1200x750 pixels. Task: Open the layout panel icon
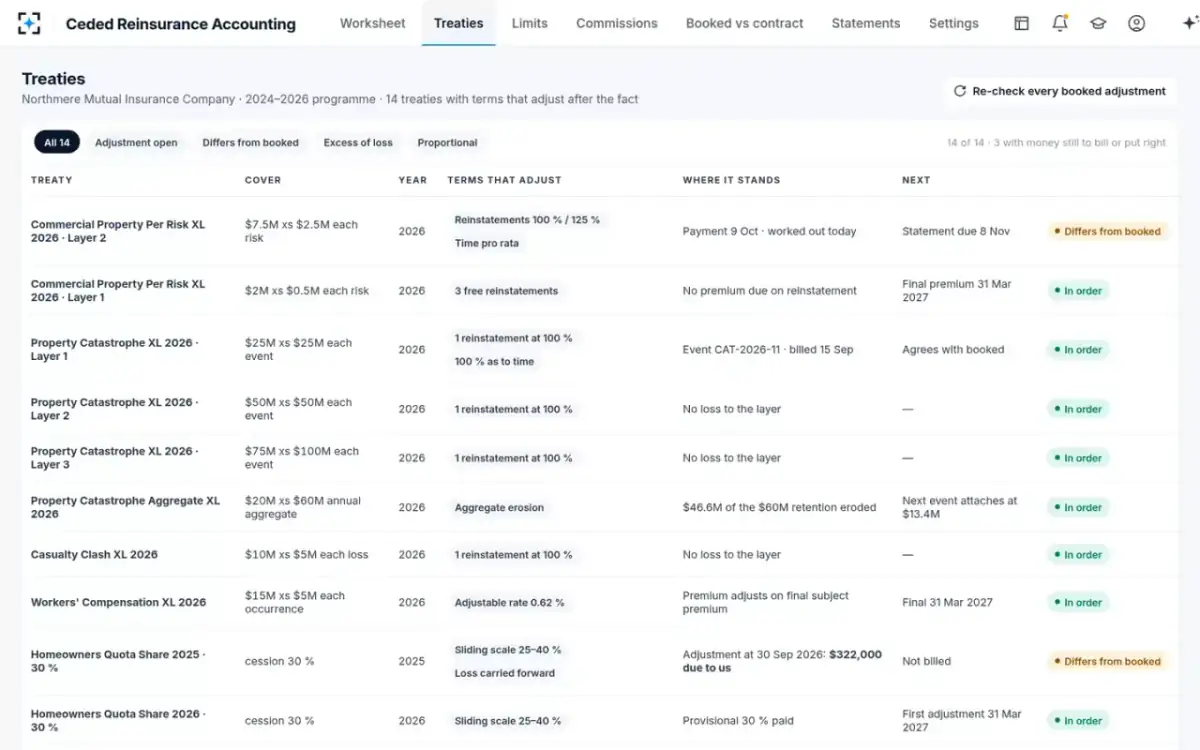1021,23
